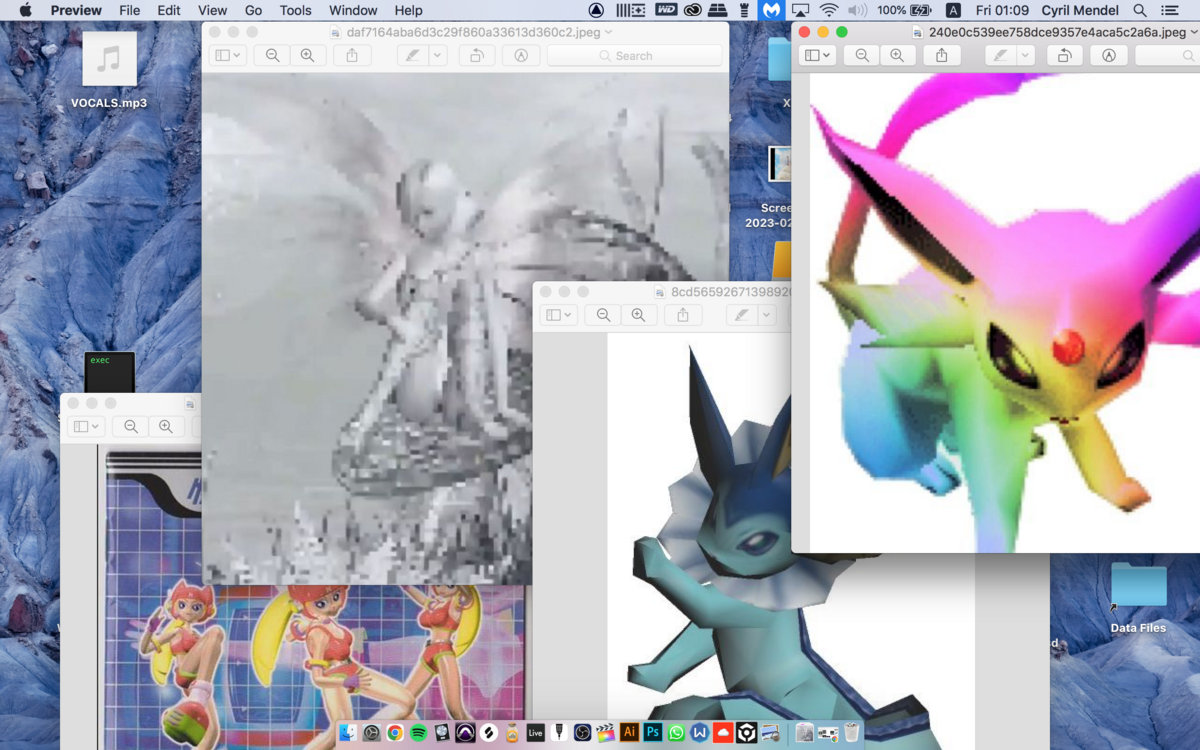1200x750 pixels.
Task: Click the Search field in daf7164 window
Action: [x=634, y=56]
